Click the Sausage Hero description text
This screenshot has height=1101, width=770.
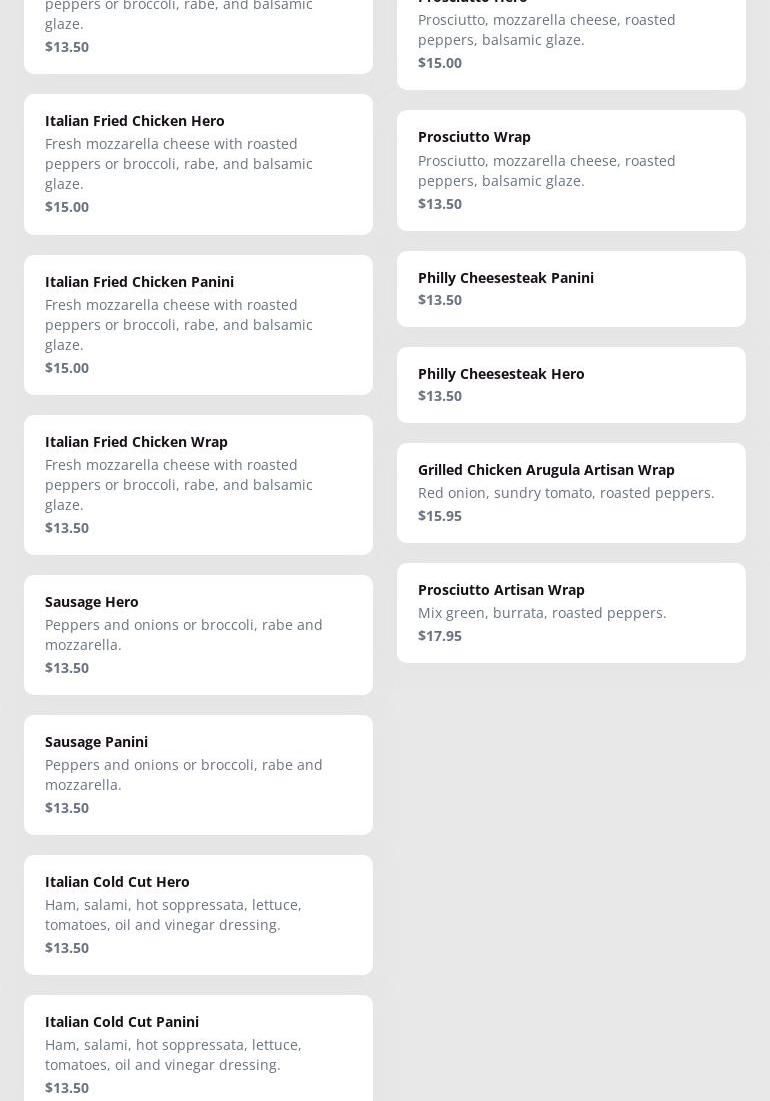(184, 635)
